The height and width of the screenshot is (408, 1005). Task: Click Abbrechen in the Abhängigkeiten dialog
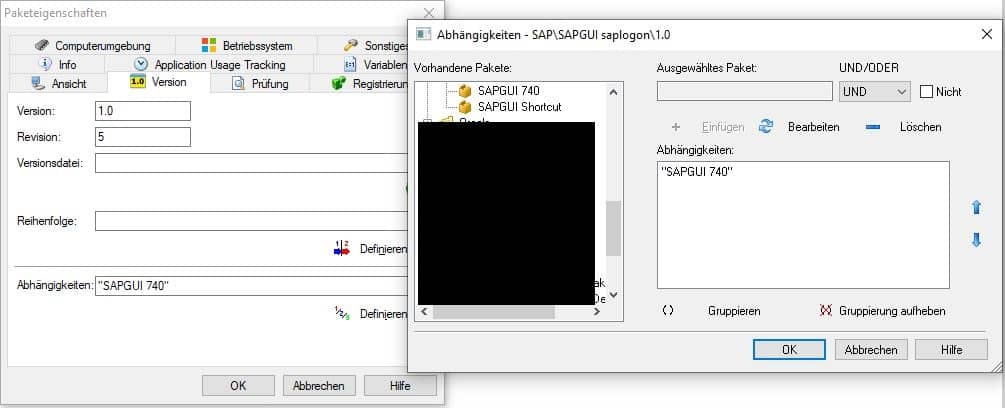tap(870, 350)
